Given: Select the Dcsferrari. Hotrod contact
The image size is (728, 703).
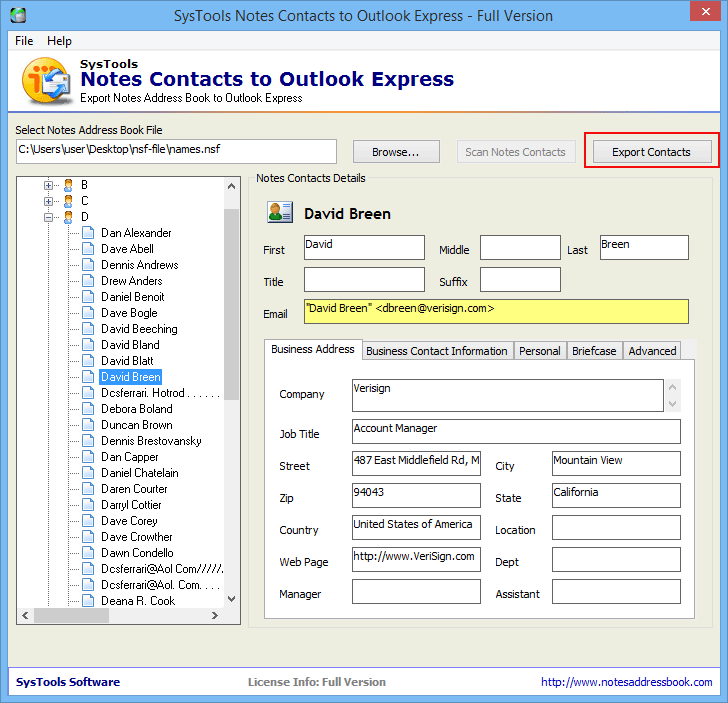Looking at the screenshot, I should (x=160, y=393).
